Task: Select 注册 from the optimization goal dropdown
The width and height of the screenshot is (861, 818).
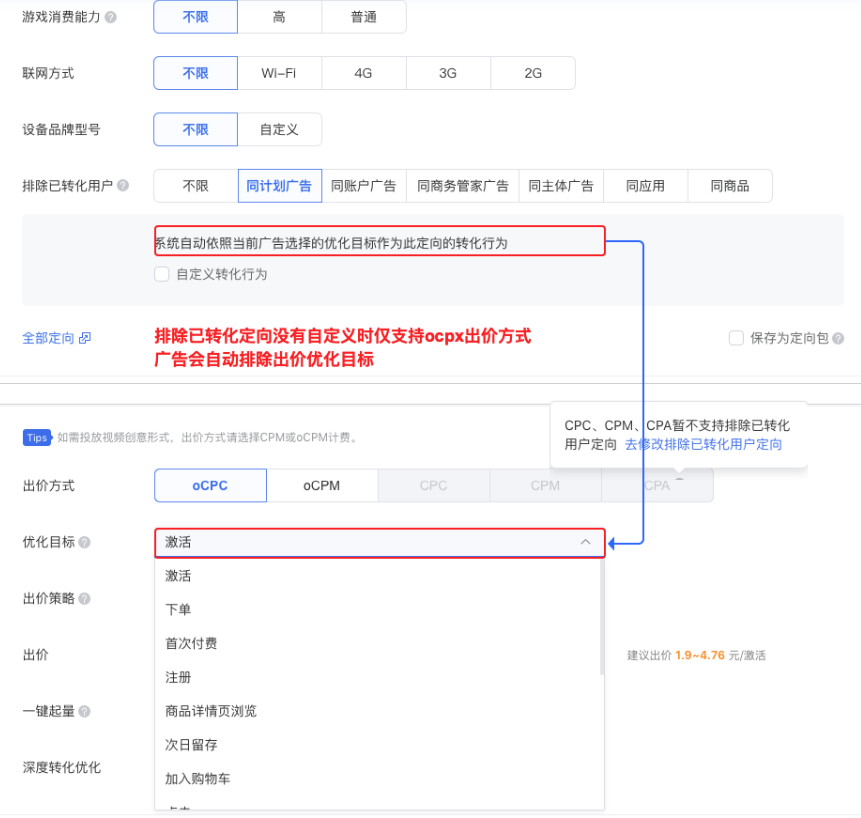Action: 178,677
